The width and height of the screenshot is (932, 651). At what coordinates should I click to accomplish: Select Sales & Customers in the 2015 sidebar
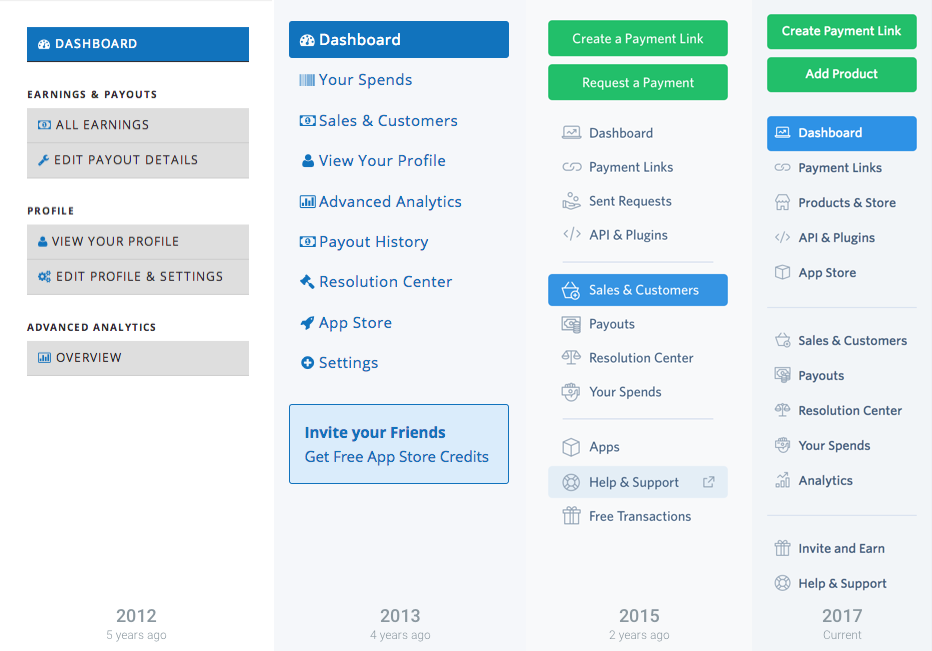[637, 290]
